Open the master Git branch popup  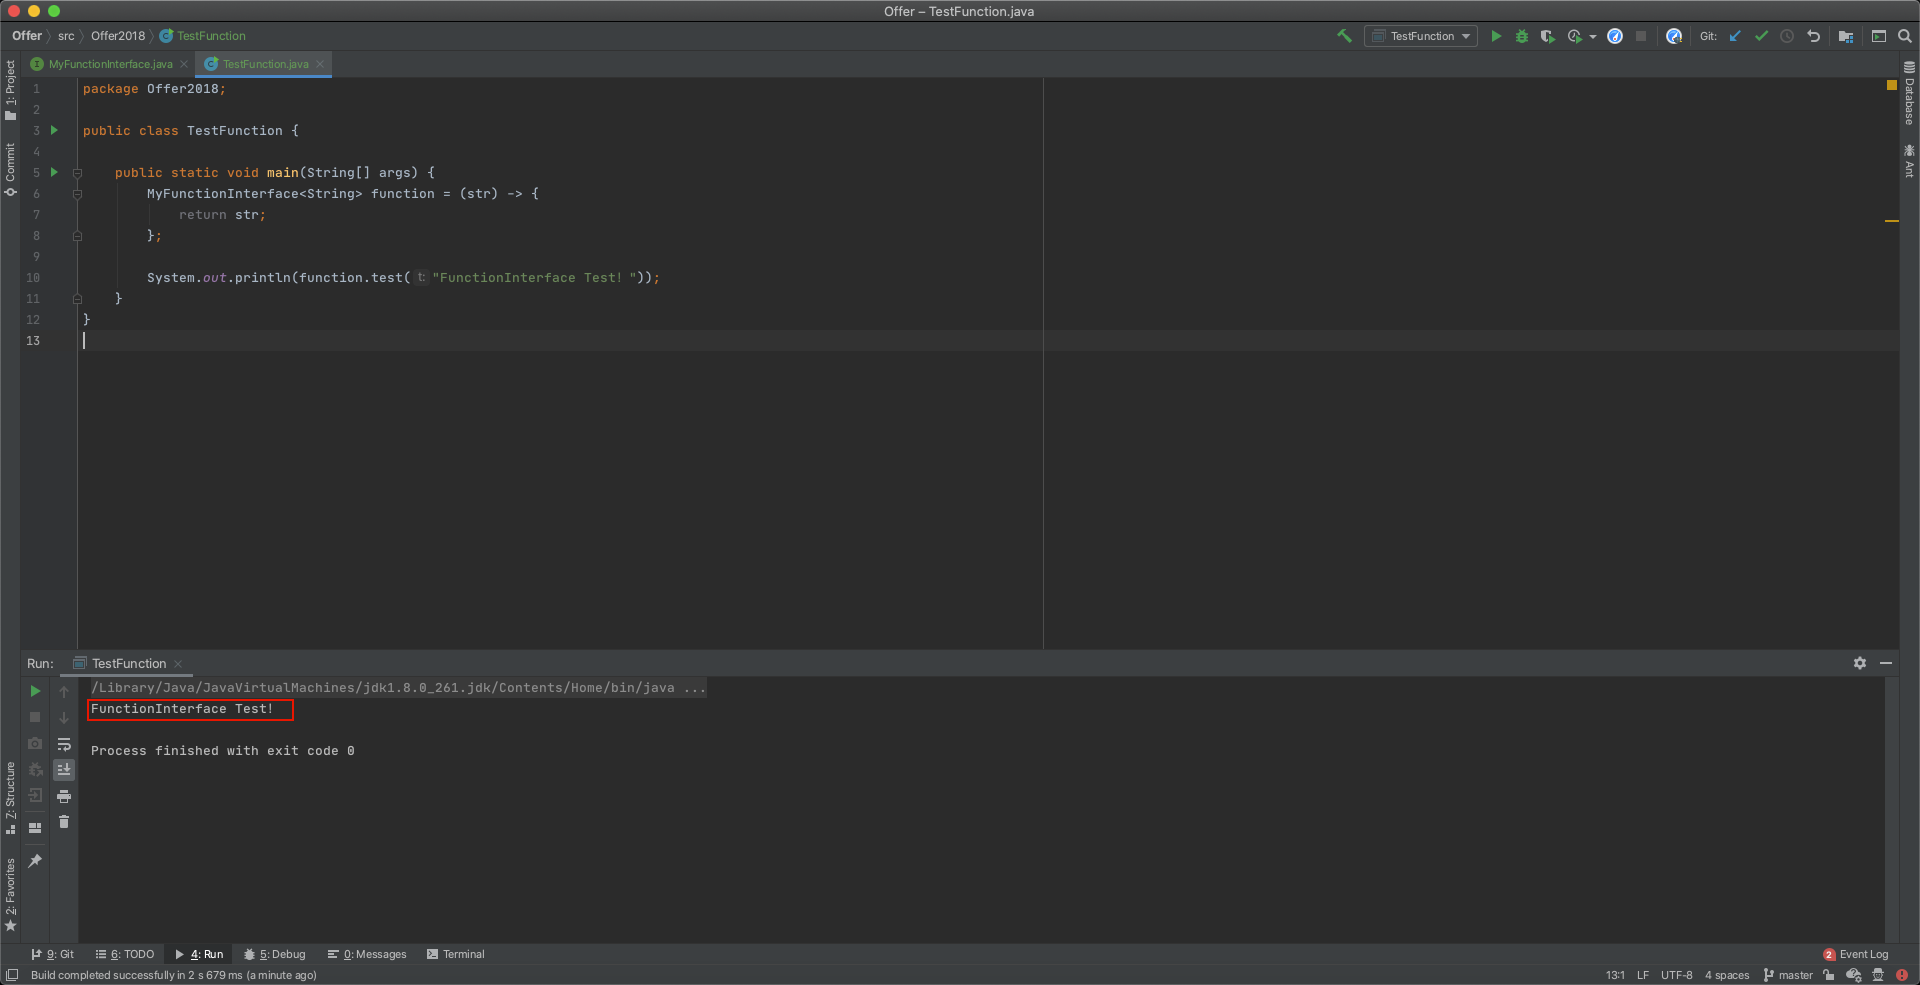click(1788, 975)
